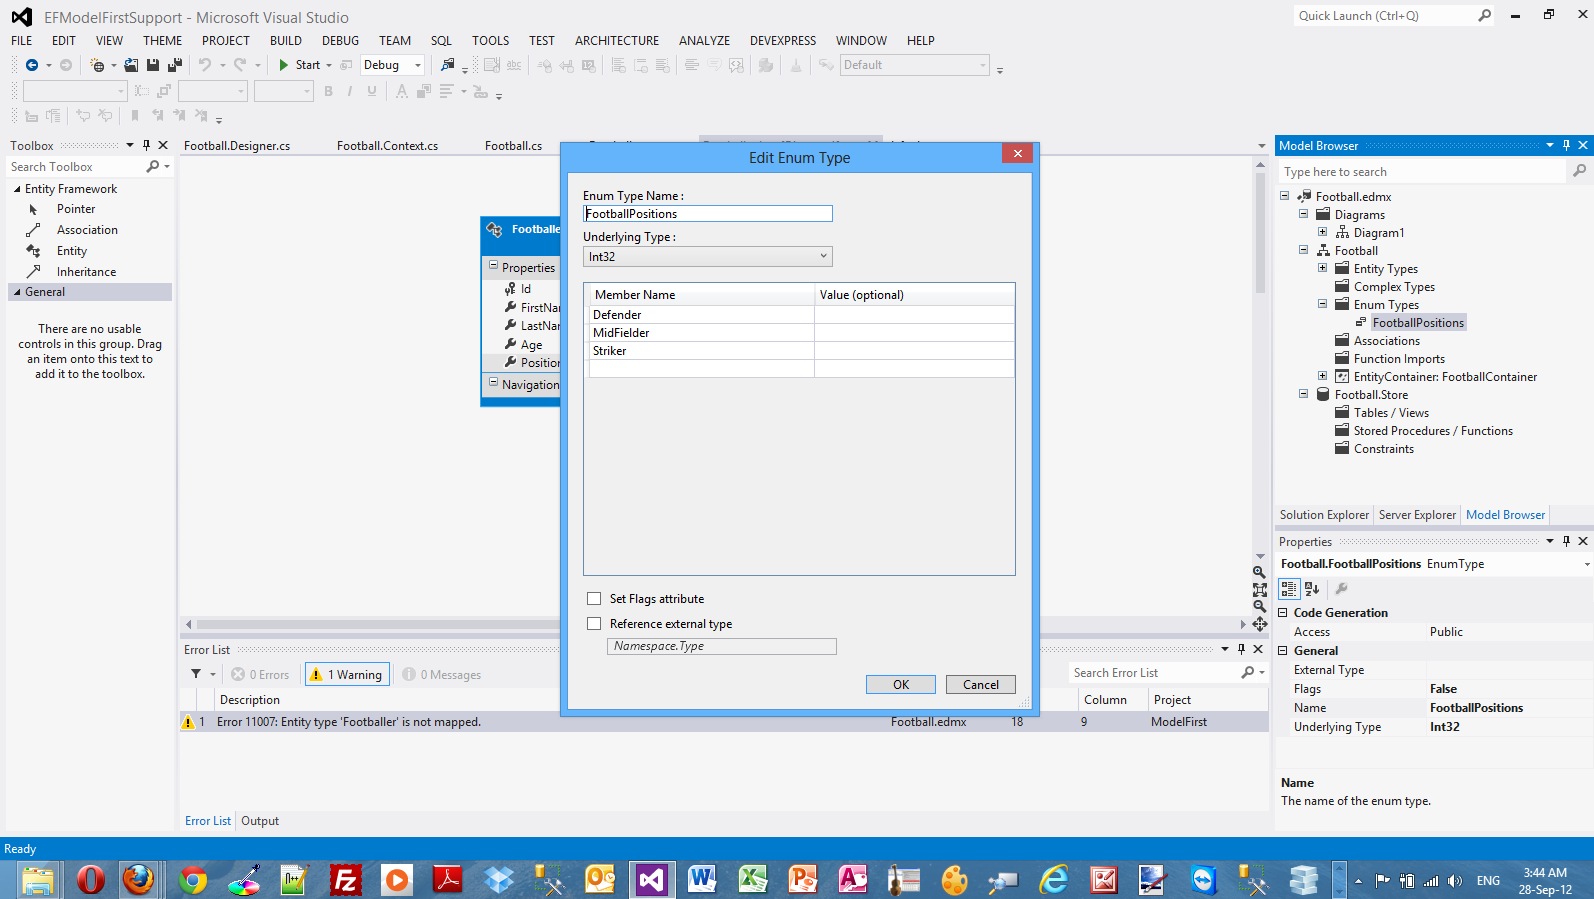Select the Inheritance tool in Toolbox
This screenshot has width=1594, height=899.
pyautogui.click(x=86, y=272)
